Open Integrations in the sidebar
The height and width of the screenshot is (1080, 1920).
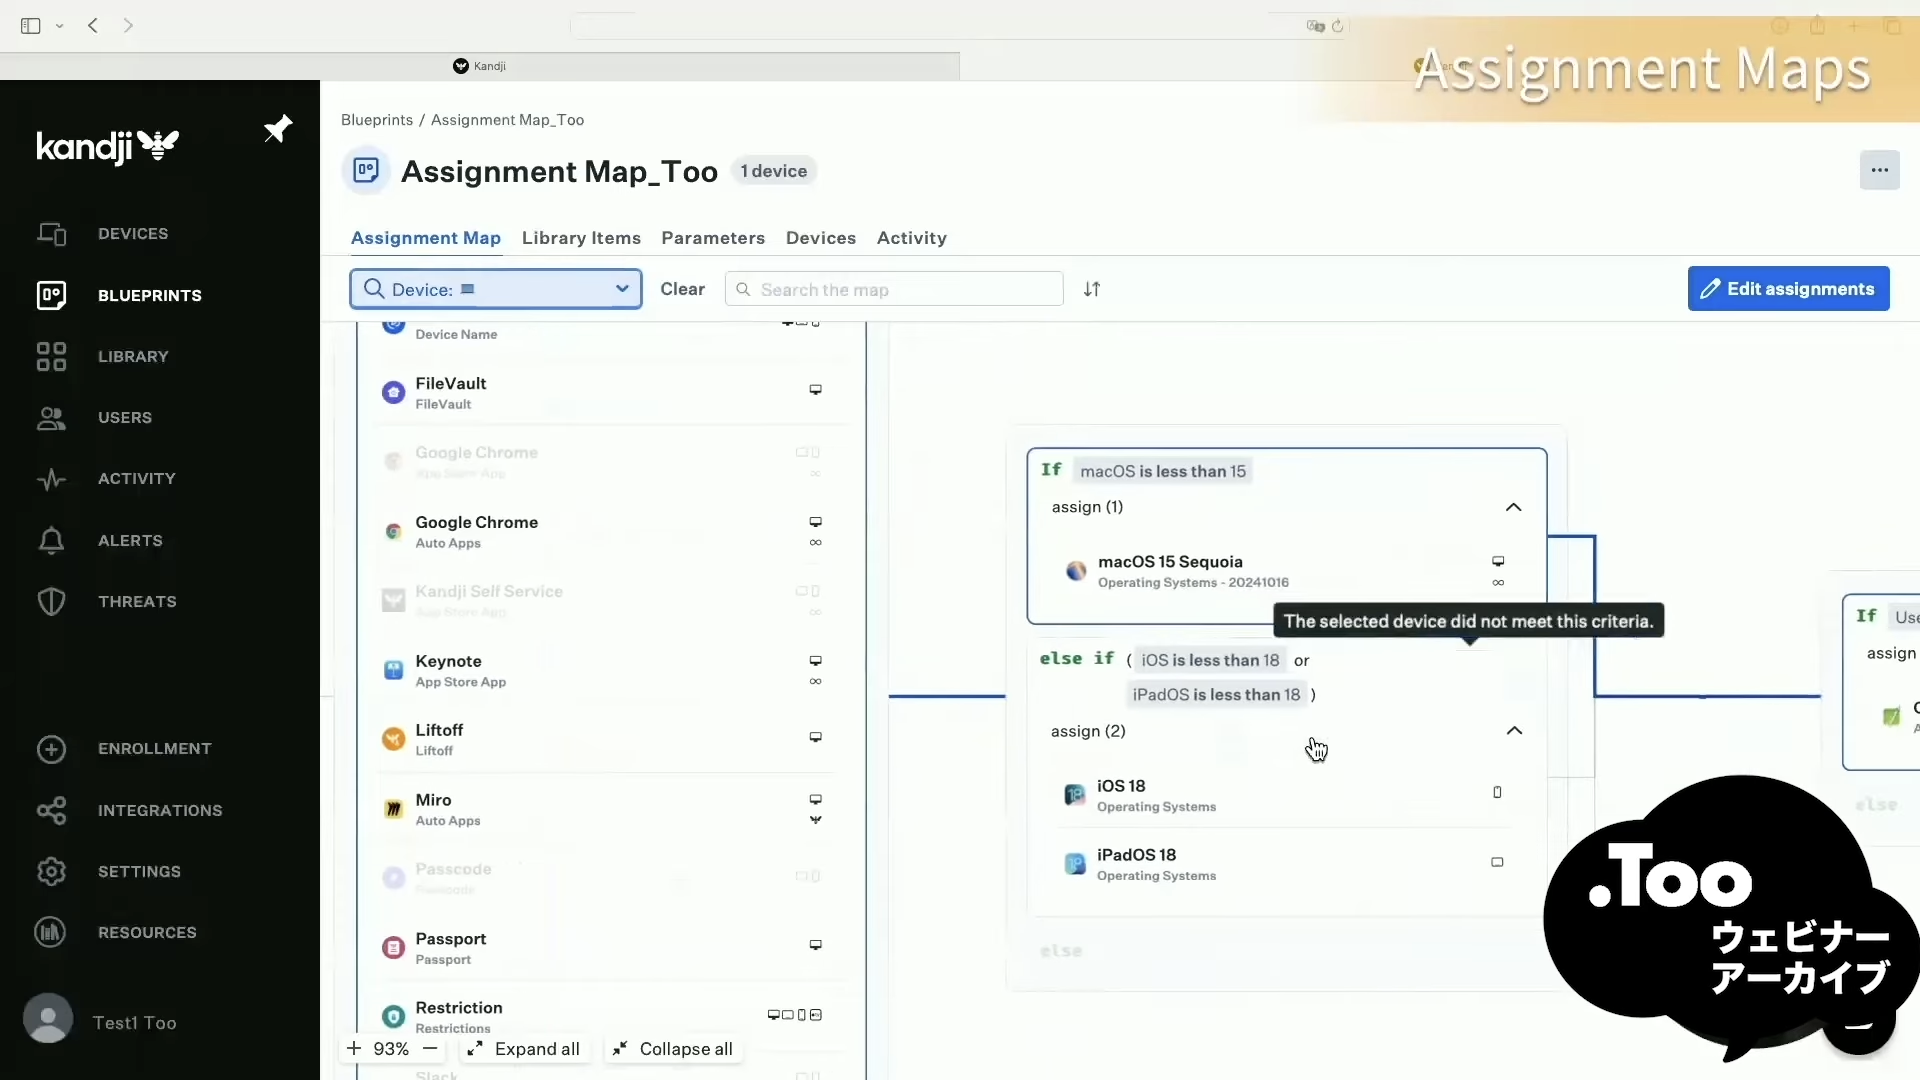[159, 811]
